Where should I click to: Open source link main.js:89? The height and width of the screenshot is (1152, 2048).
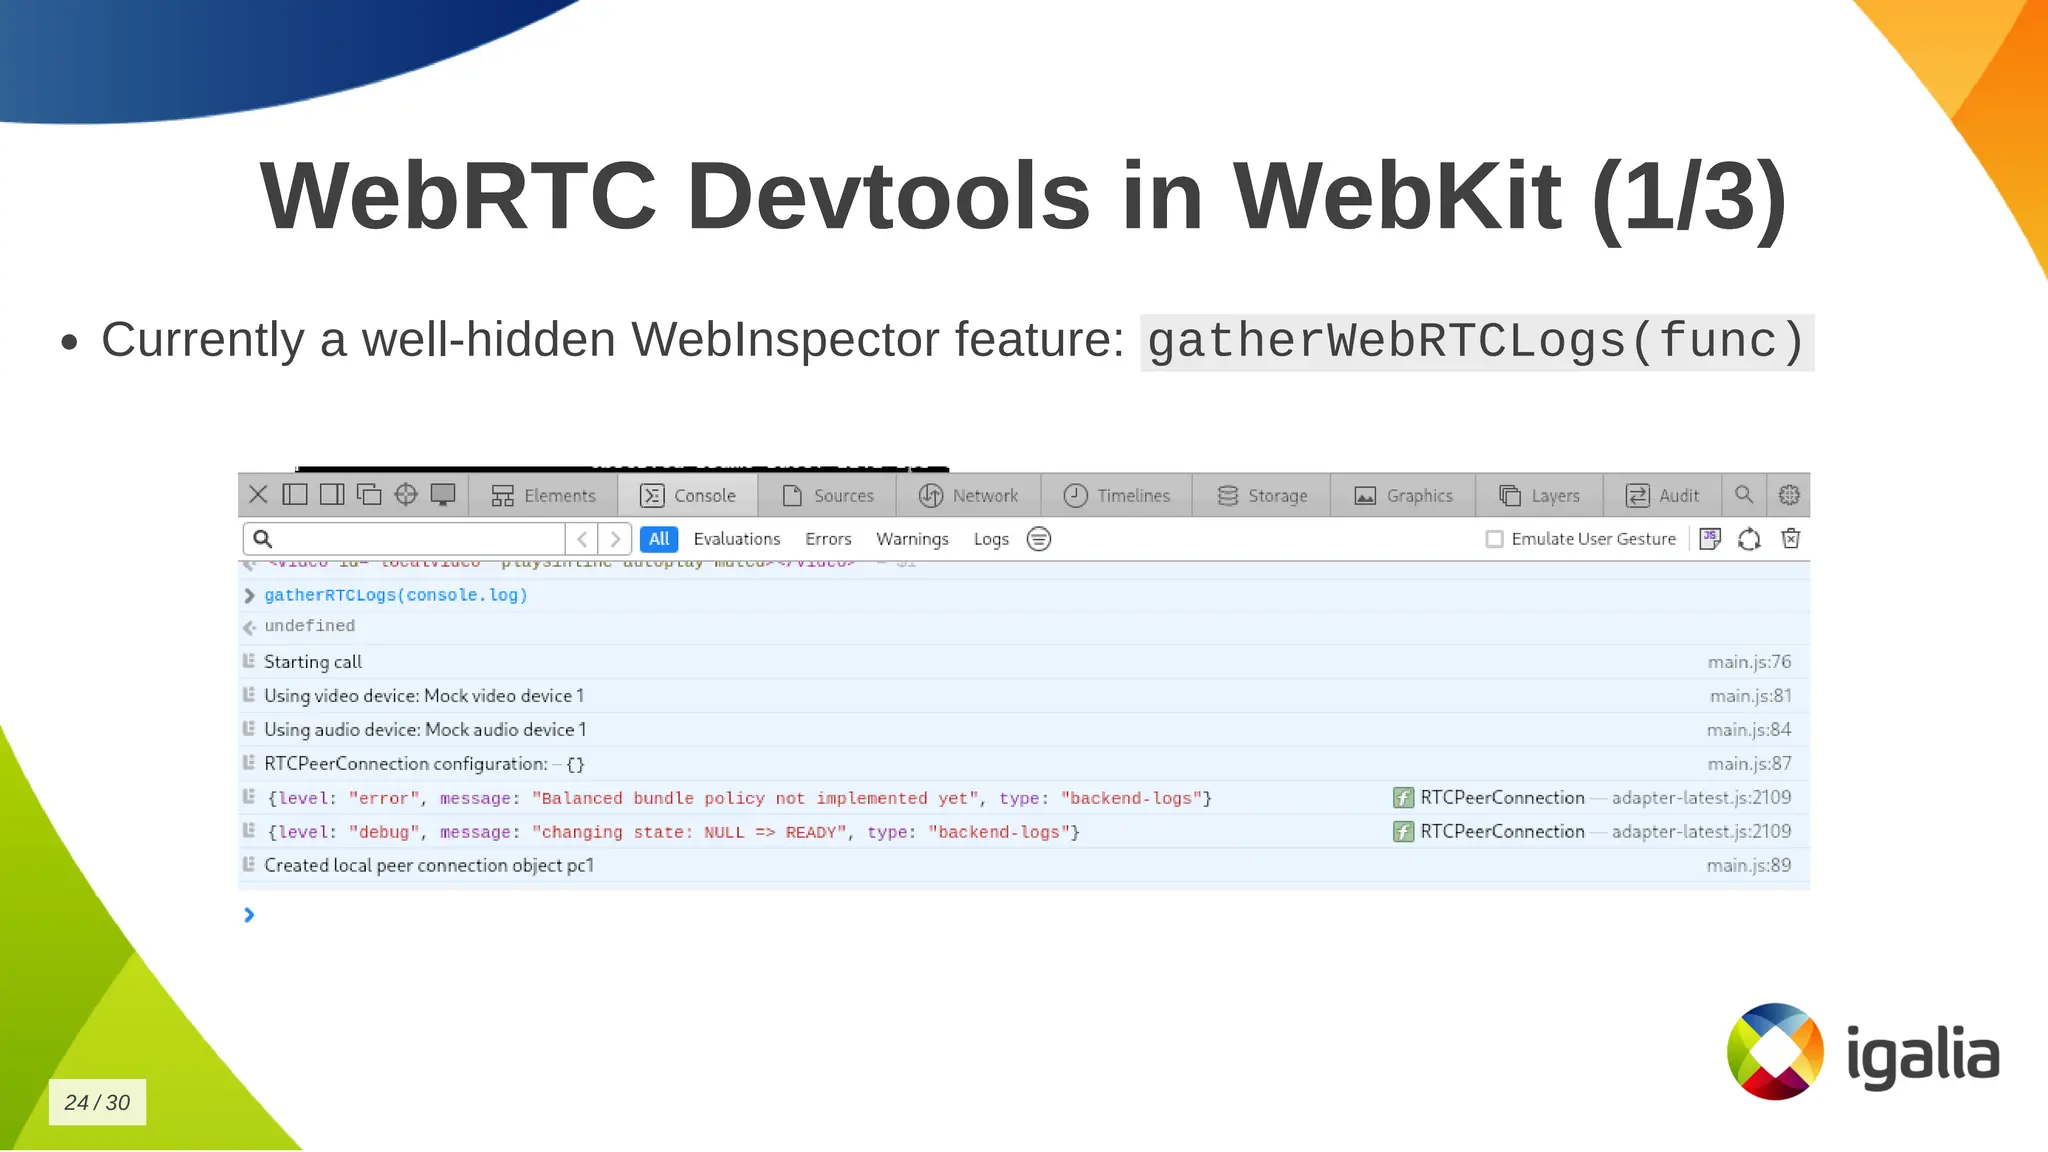1749,865
